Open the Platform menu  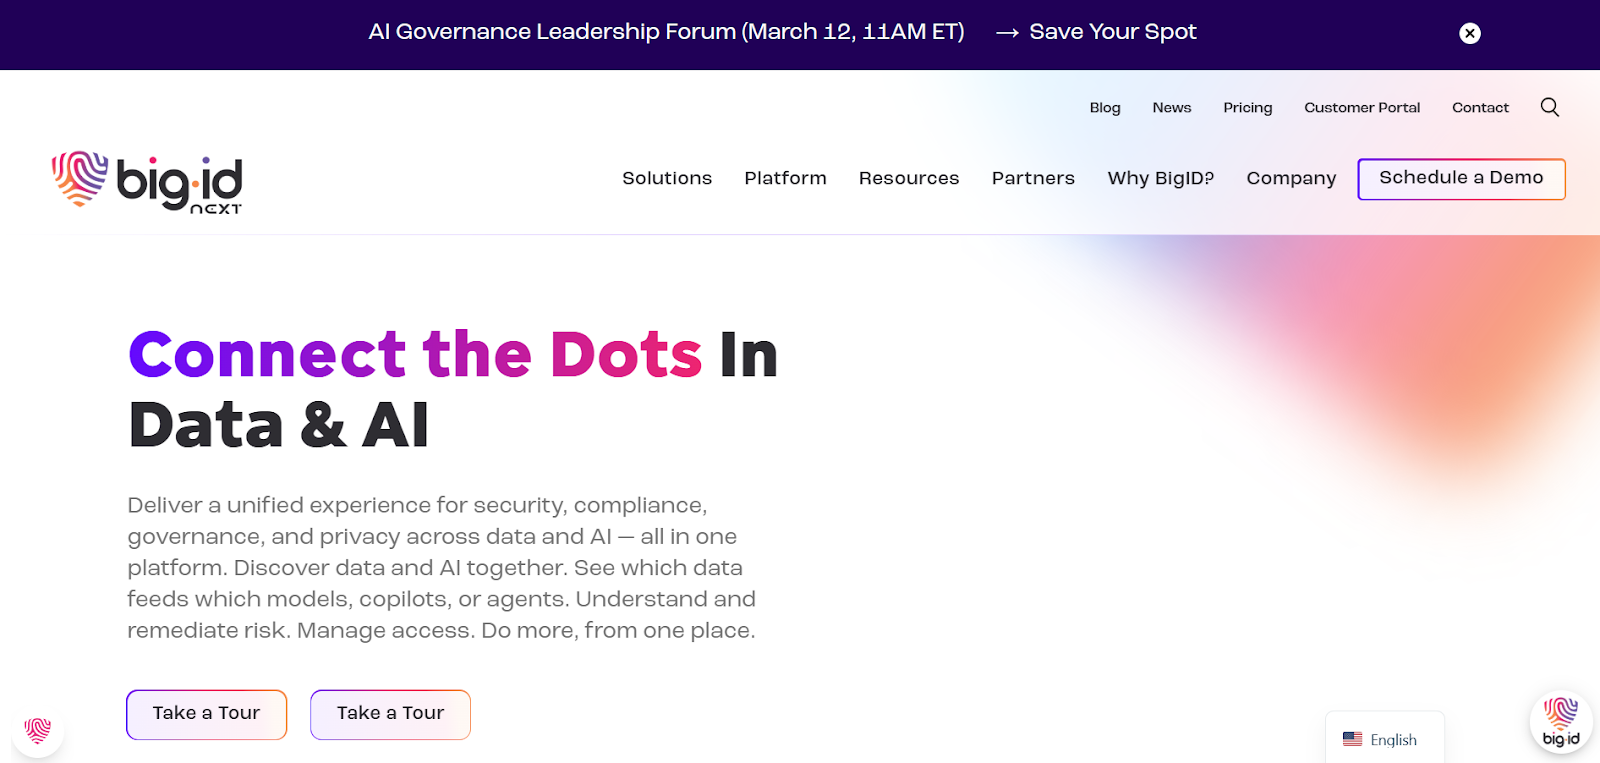785,178
